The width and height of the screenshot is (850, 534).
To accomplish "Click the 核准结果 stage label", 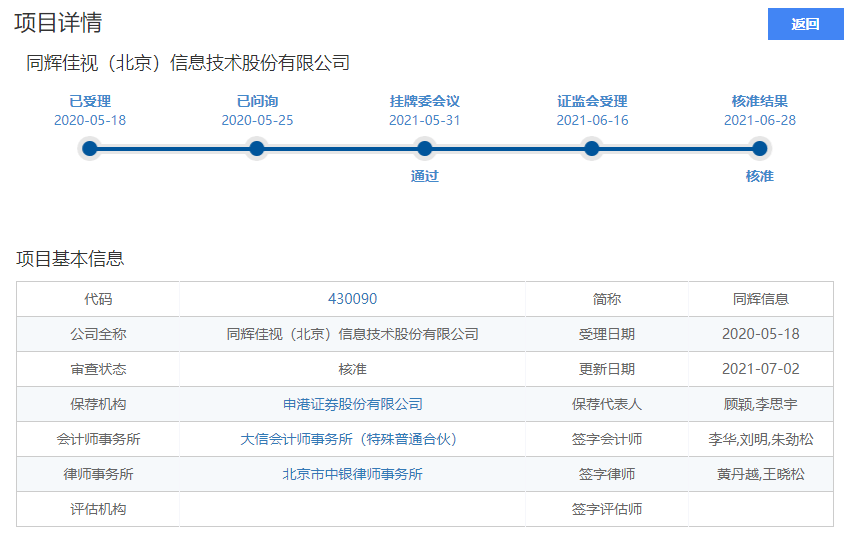I will tap(759, 101).
